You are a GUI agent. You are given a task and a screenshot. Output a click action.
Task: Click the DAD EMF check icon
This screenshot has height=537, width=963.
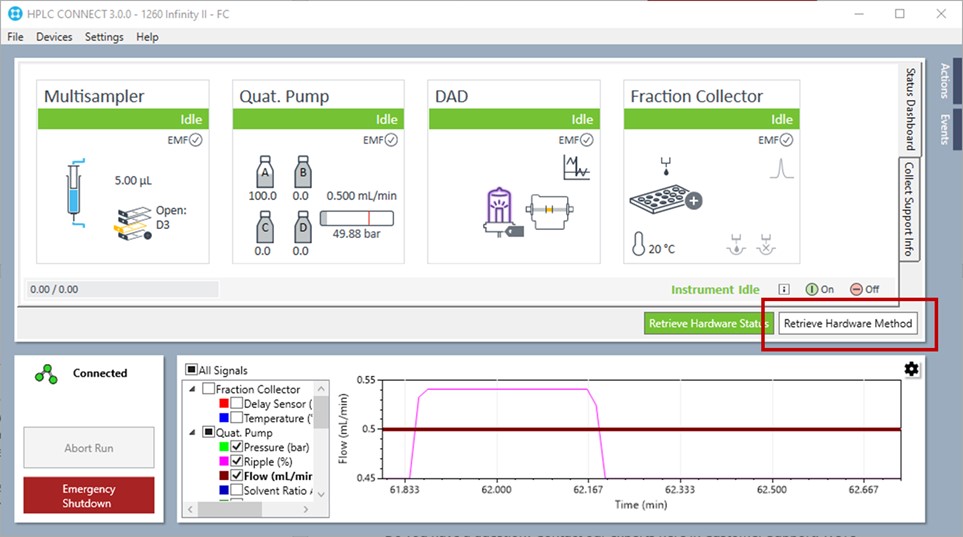tap(587, 140)
